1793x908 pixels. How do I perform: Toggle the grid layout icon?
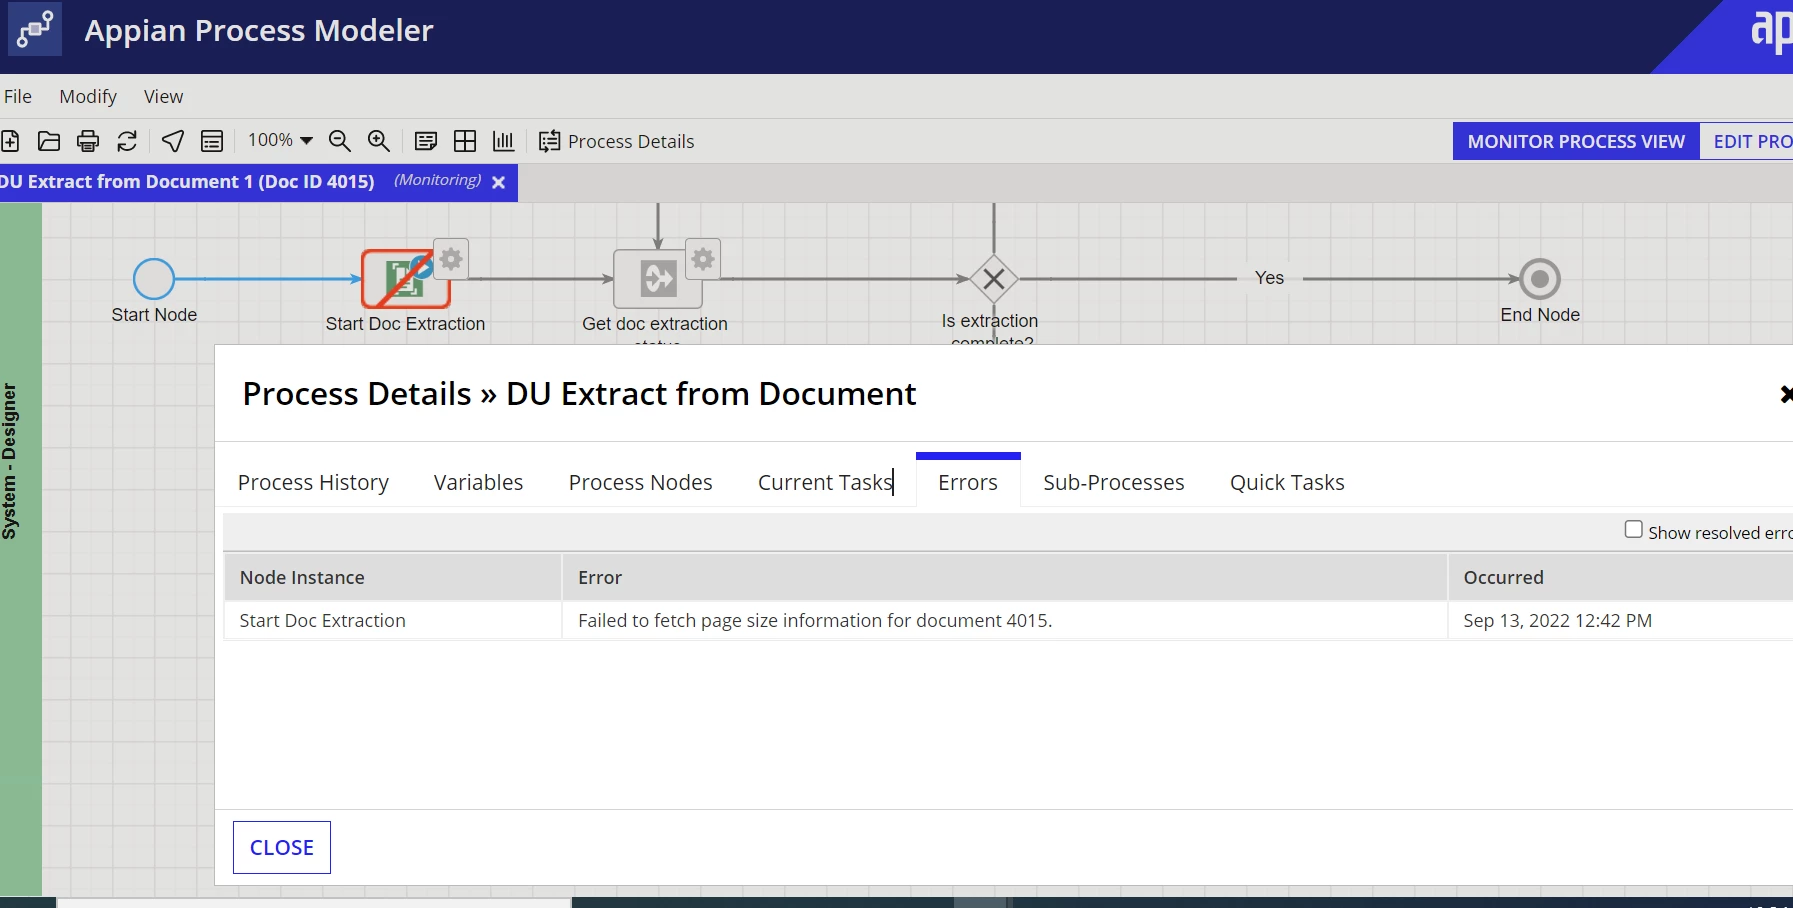[x=465, y=141]
